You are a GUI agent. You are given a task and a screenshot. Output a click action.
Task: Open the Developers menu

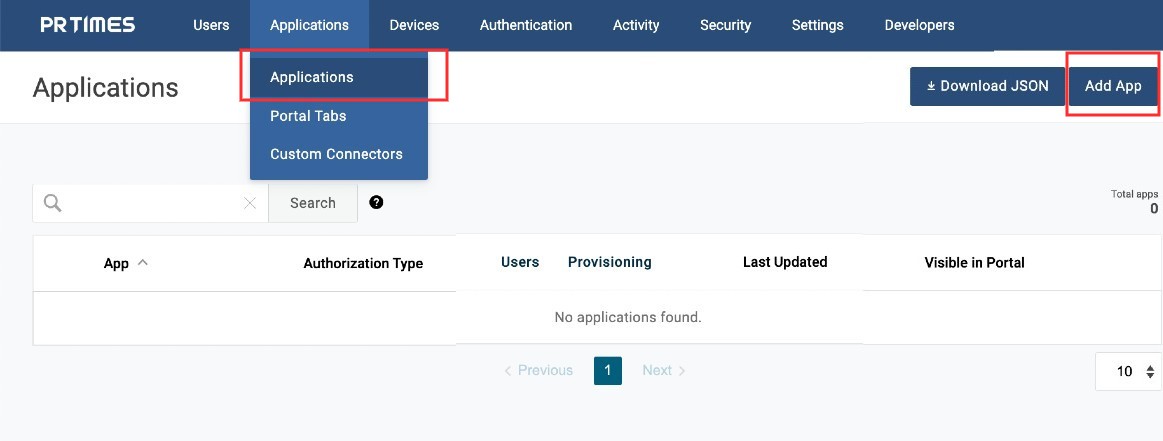tap(919, 25)
